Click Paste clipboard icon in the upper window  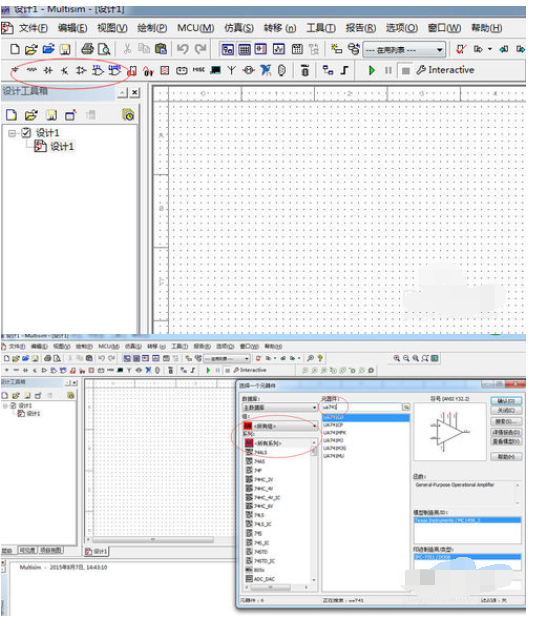[x=161, y=49]
